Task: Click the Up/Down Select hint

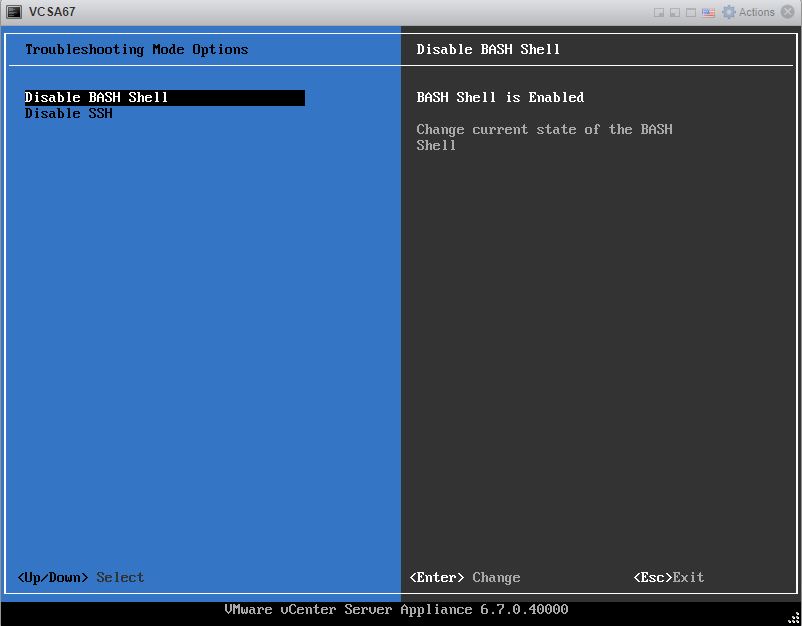Action: coord(81,577)
